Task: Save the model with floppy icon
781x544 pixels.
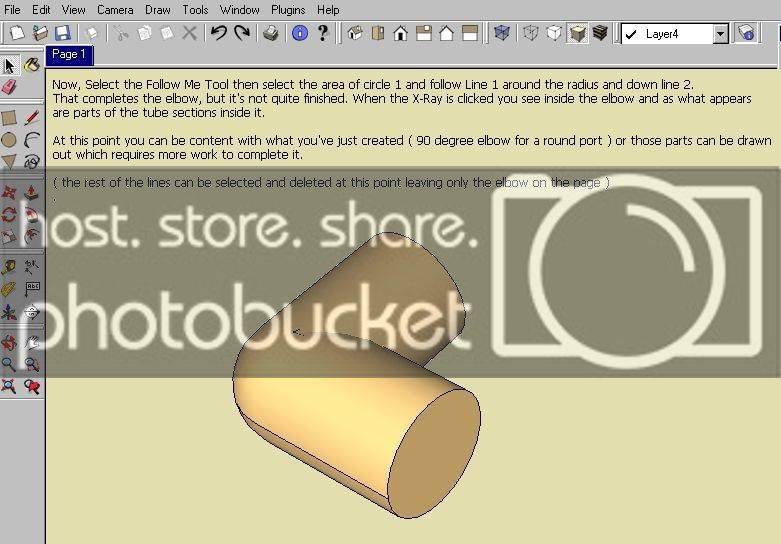Action: 63,33
